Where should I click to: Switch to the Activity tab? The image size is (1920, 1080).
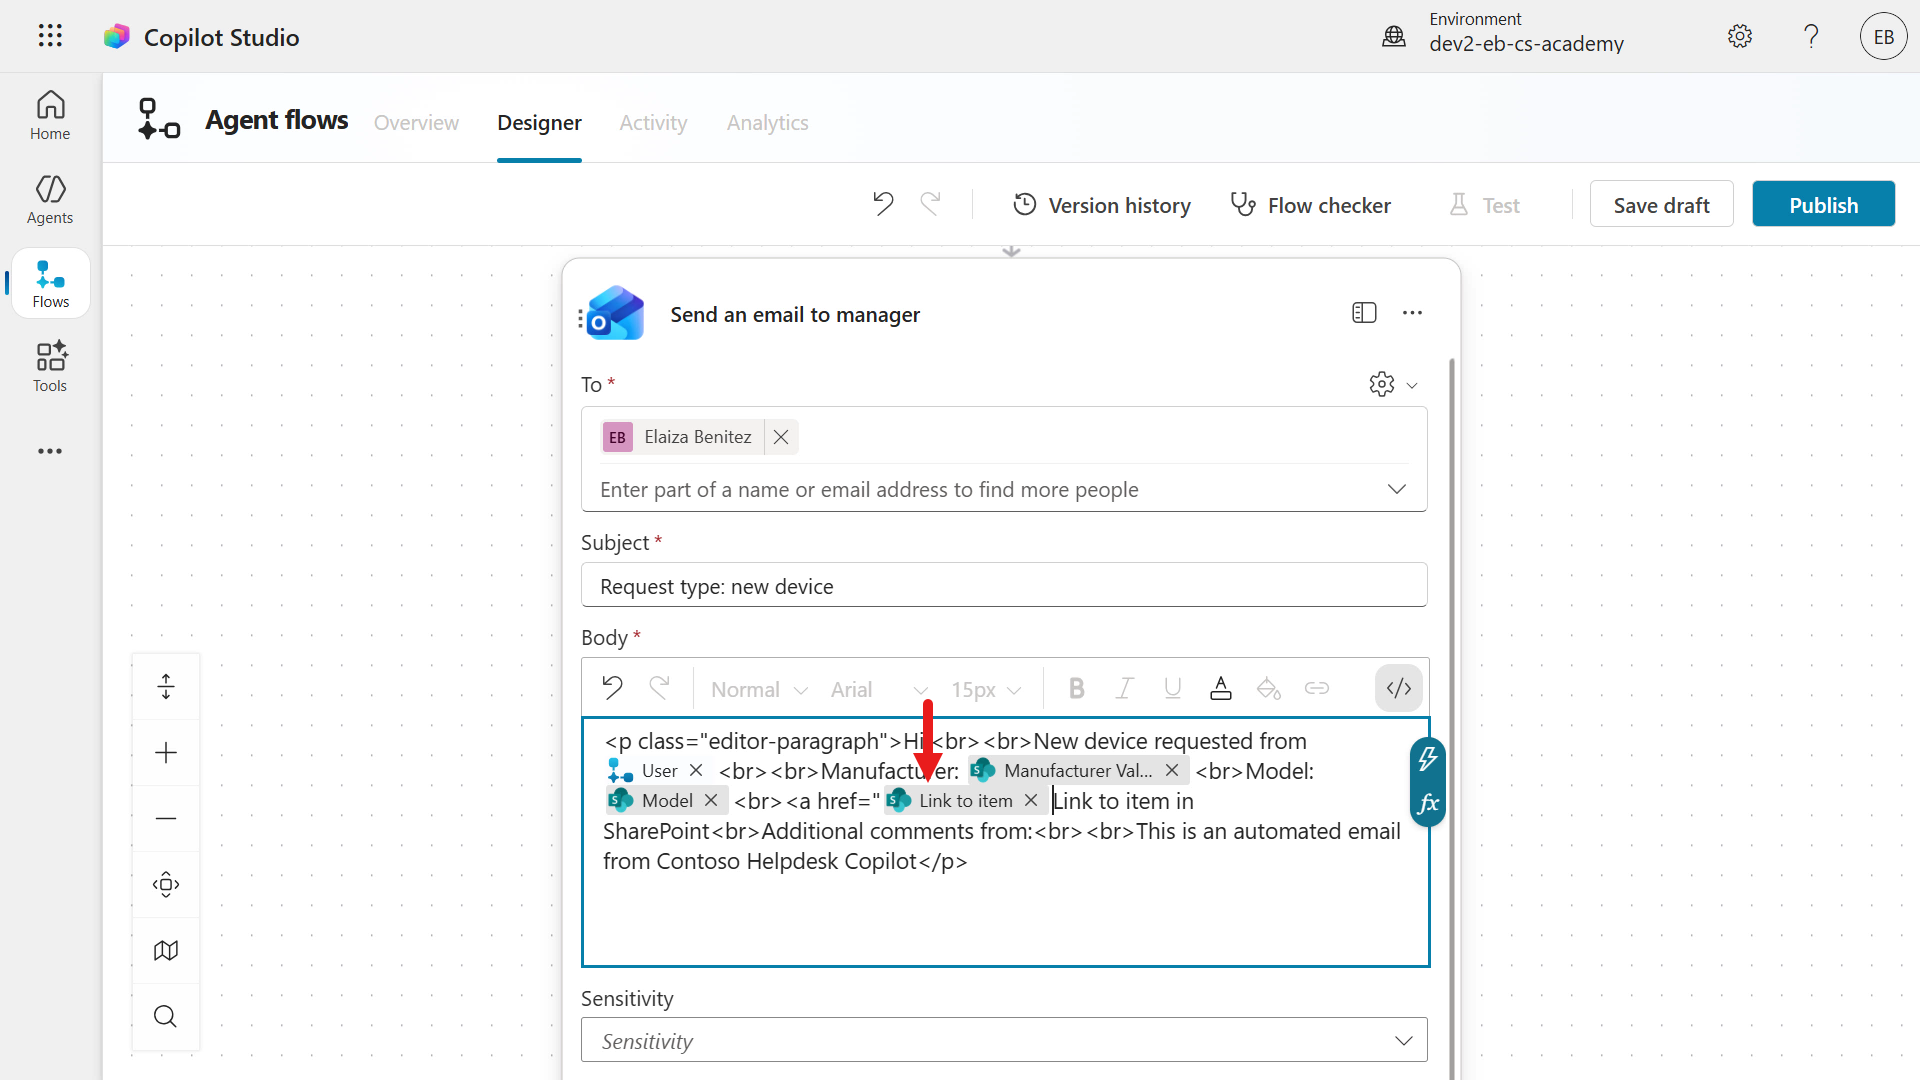click(653, 122)
